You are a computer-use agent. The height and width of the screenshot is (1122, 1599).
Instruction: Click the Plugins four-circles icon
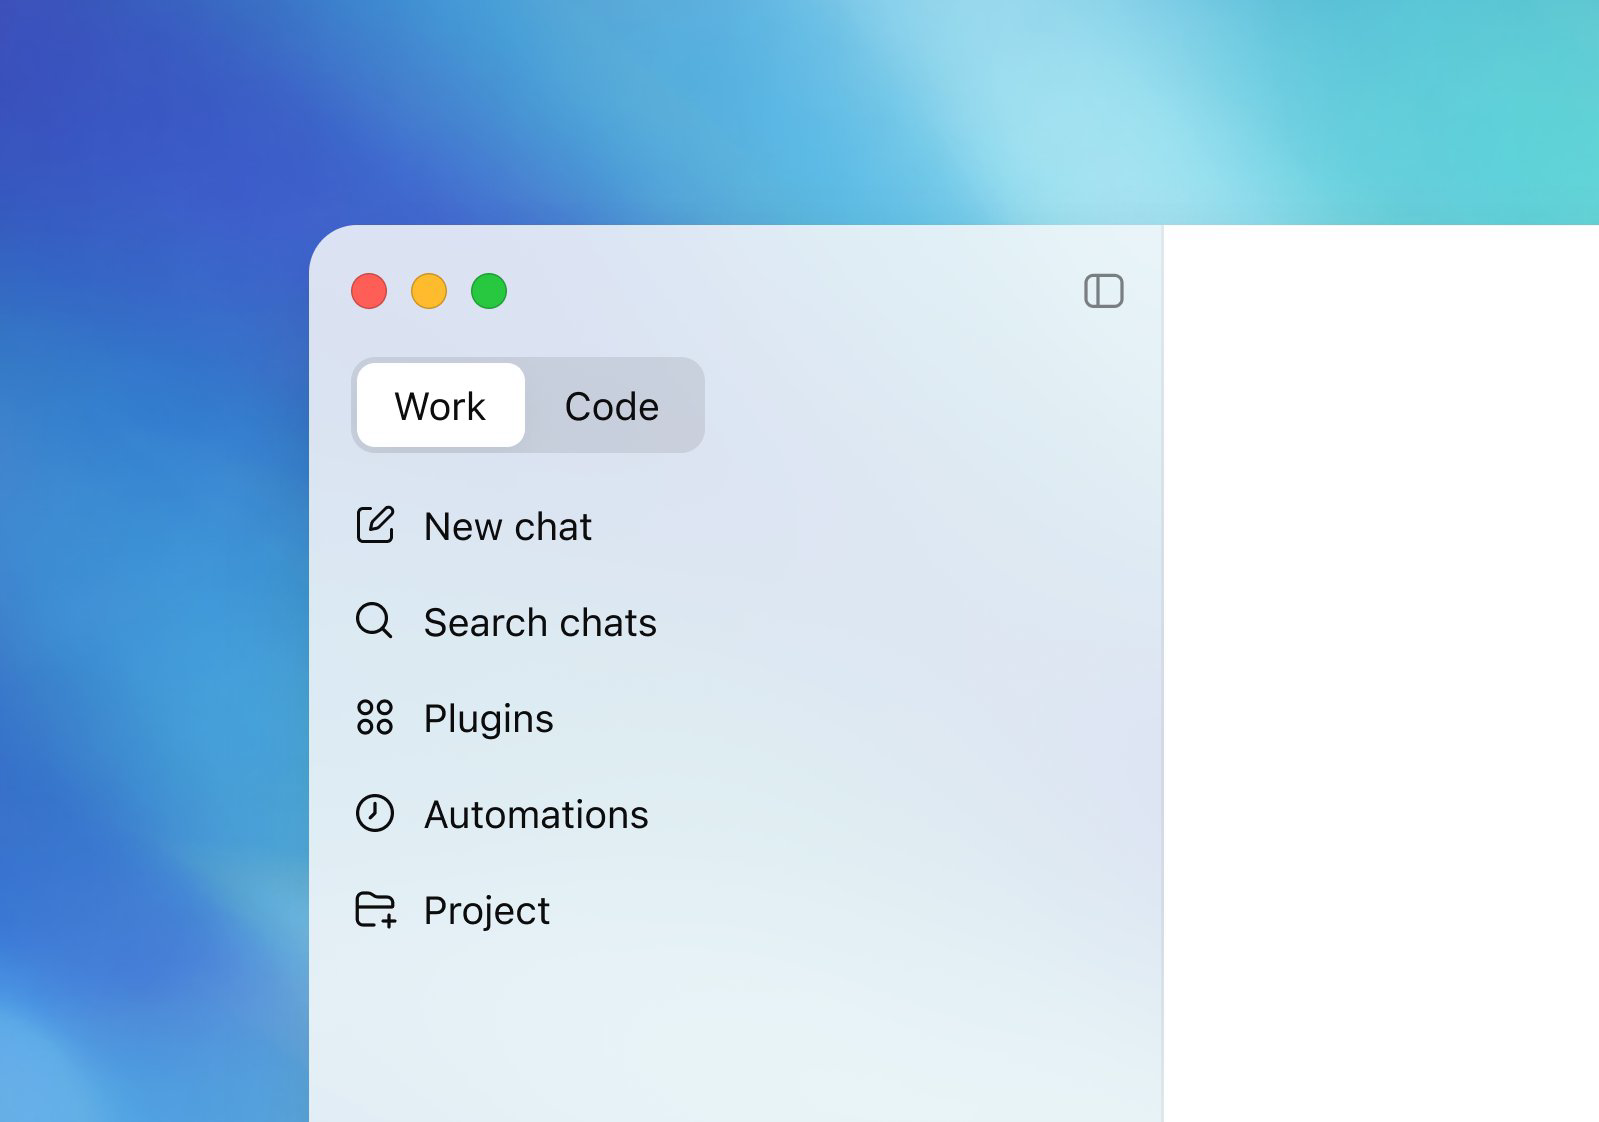pyautogui.click(x=375, y=717)
